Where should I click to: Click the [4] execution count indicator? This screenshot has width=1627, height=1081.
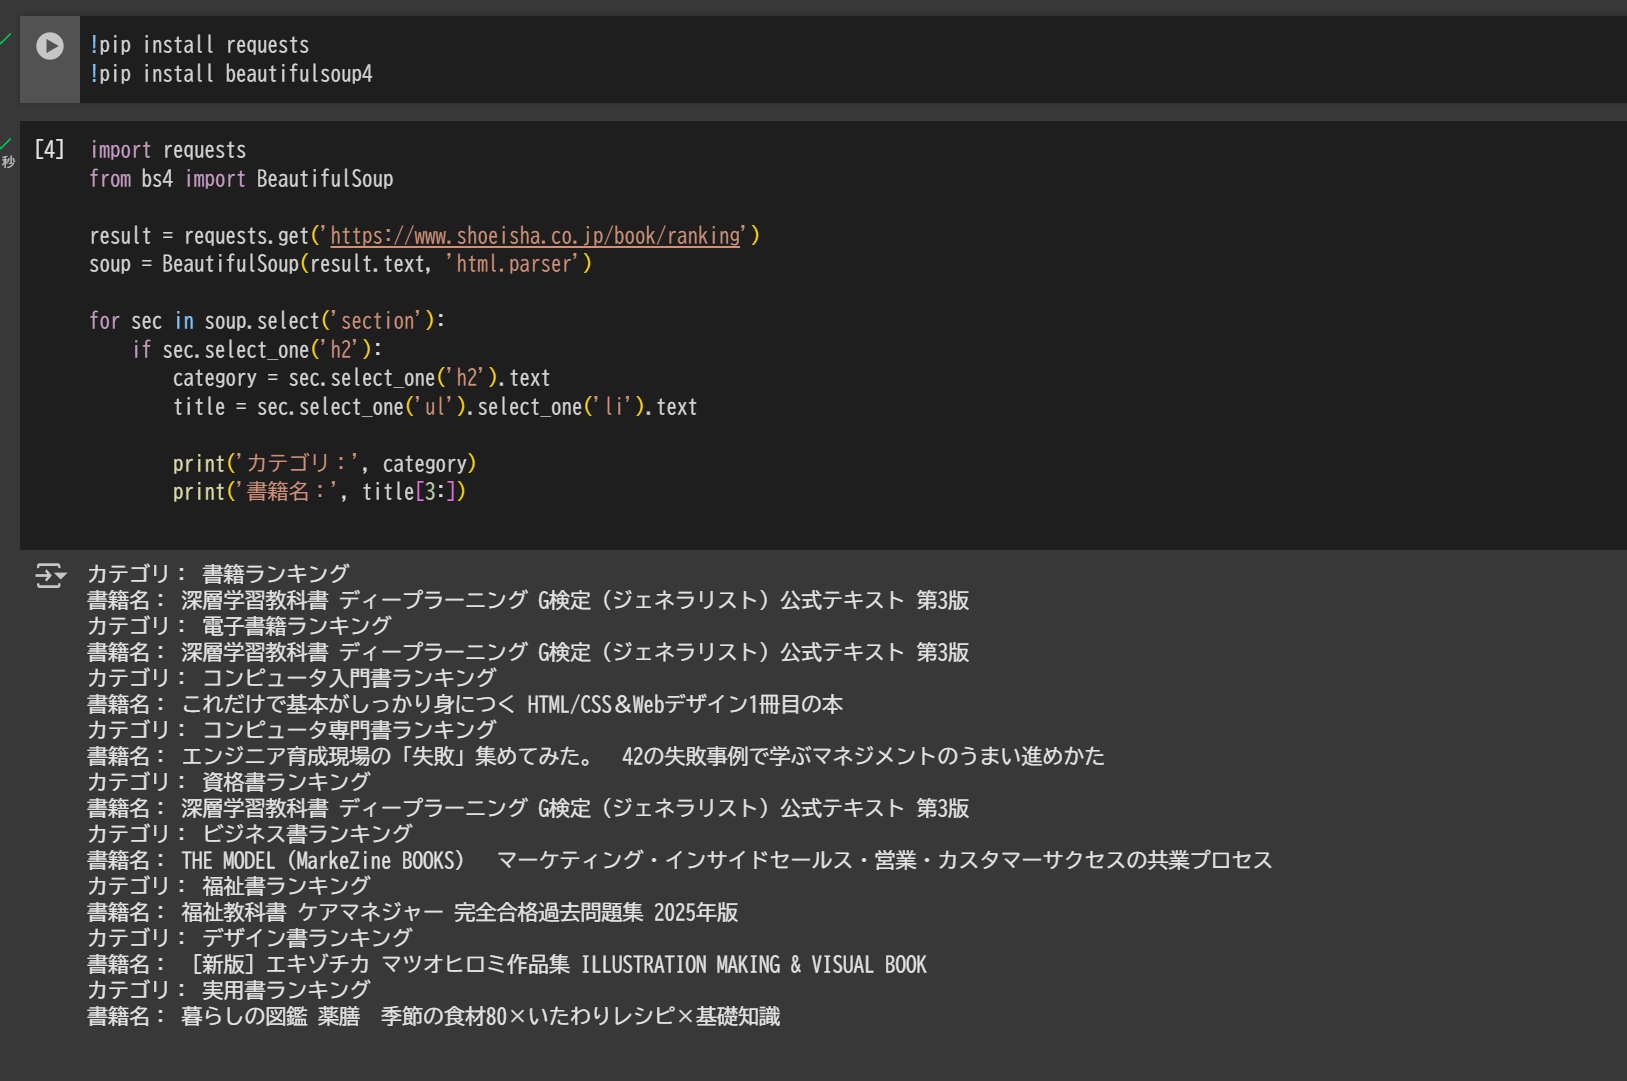pos(49,150)
